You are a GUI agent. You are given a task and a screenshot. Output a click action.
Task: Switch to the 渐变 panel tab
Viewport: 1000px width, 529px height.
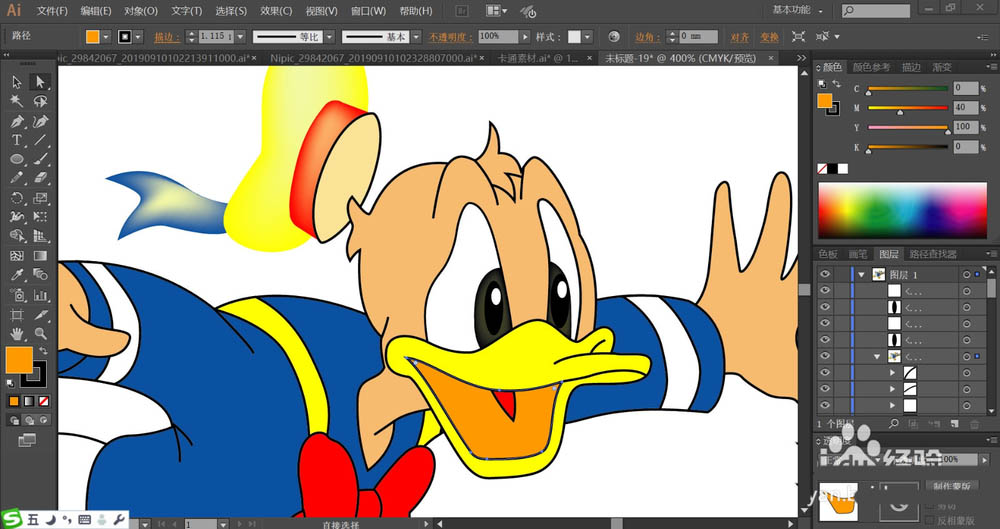click(x=942, y=67)
